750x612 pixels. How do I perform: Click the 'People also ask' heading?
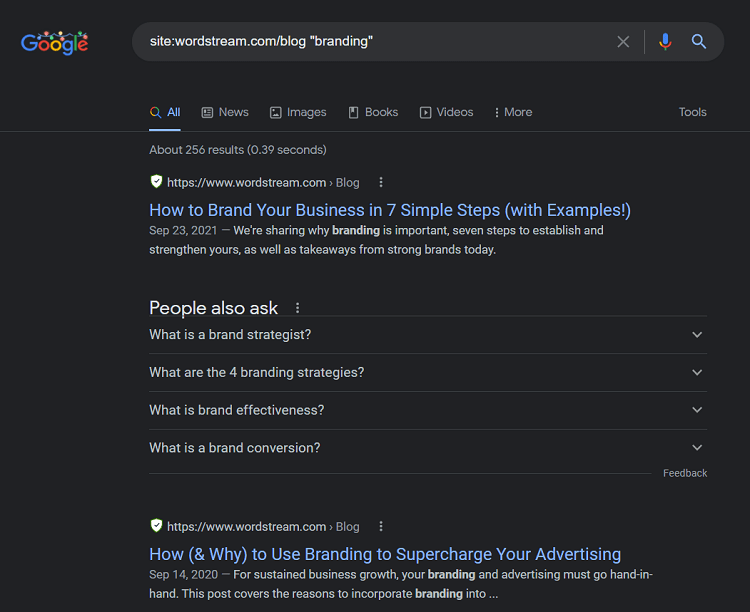213,308
